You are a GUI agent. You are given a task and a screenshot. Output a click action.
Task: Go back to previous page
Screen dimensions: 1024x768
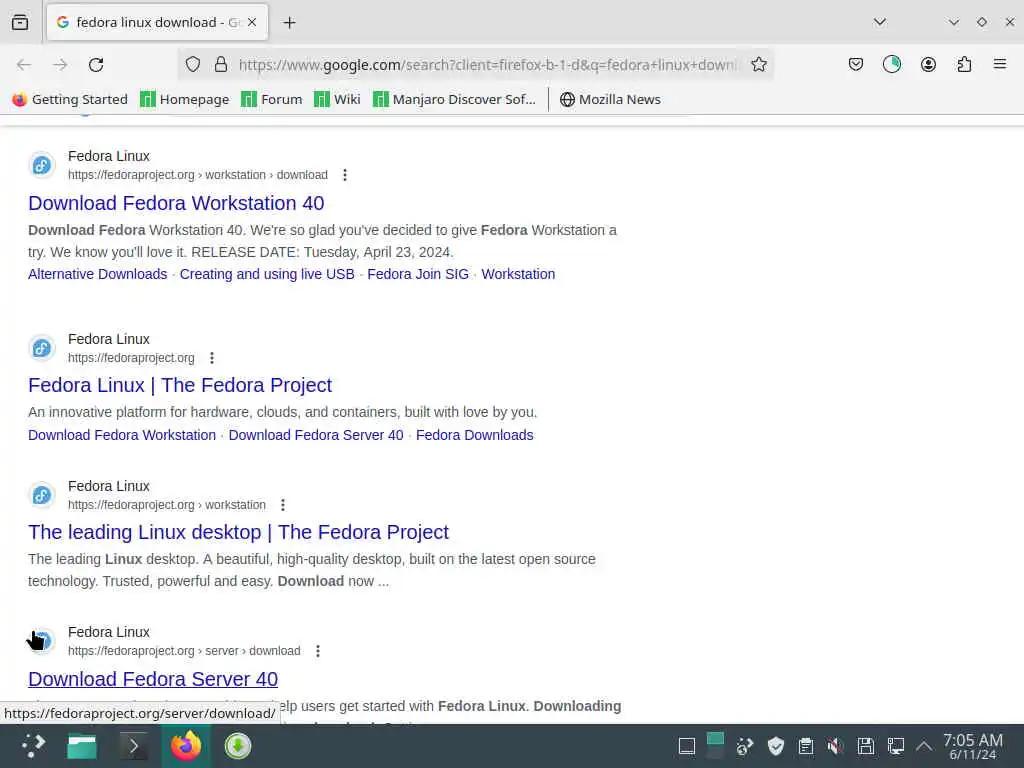[24, 65]
